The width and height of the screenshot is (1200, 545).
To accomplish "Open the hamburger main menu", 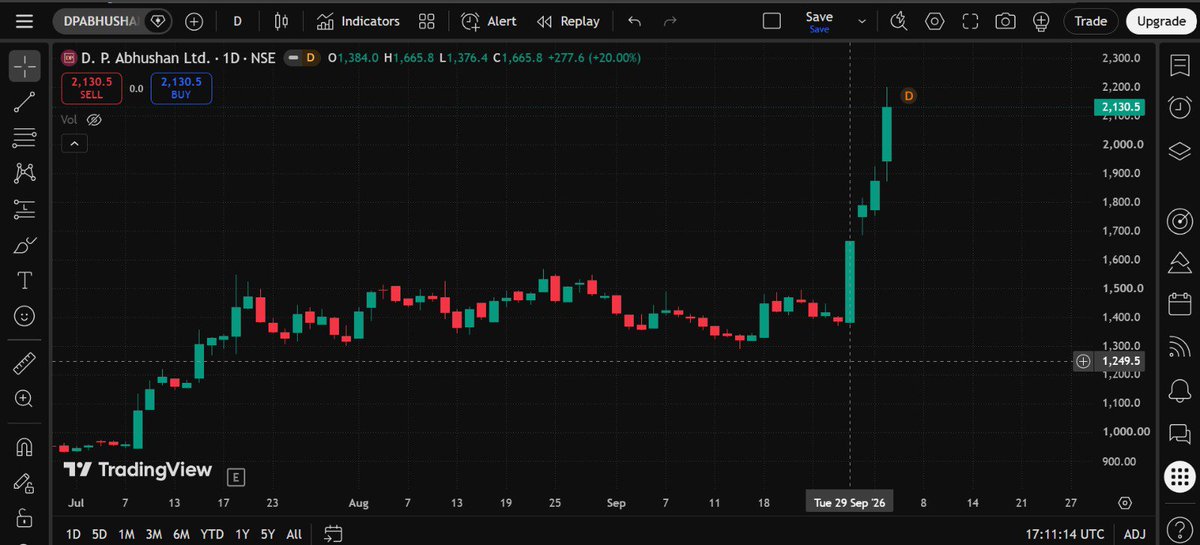I will [x=25, y=21].
